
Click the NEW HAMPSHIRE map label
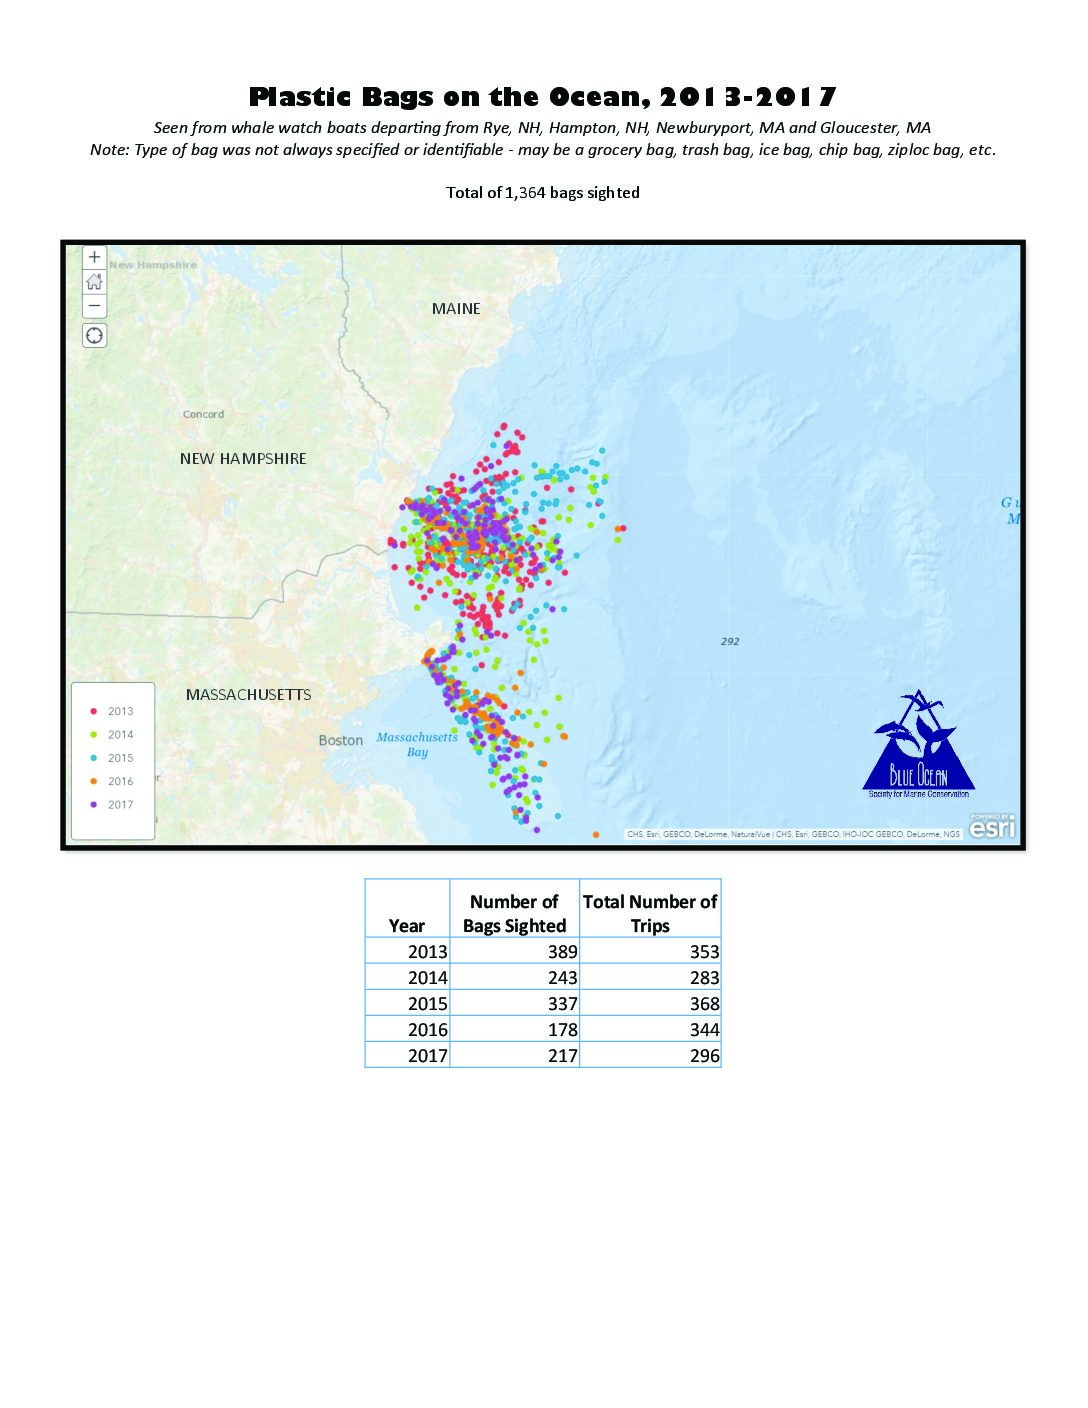[243, 459]
